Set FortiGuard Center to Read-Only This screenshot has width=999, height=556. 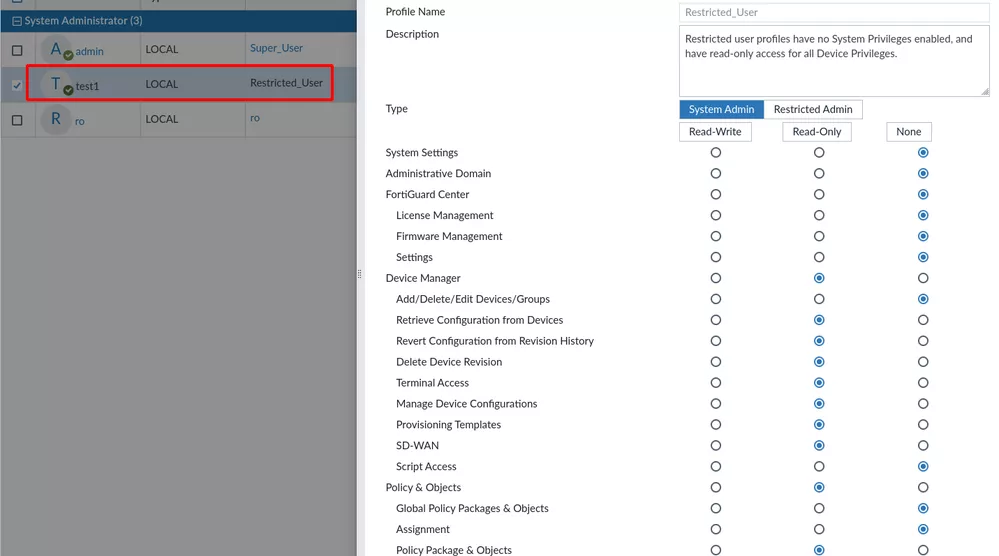point(819,194)
